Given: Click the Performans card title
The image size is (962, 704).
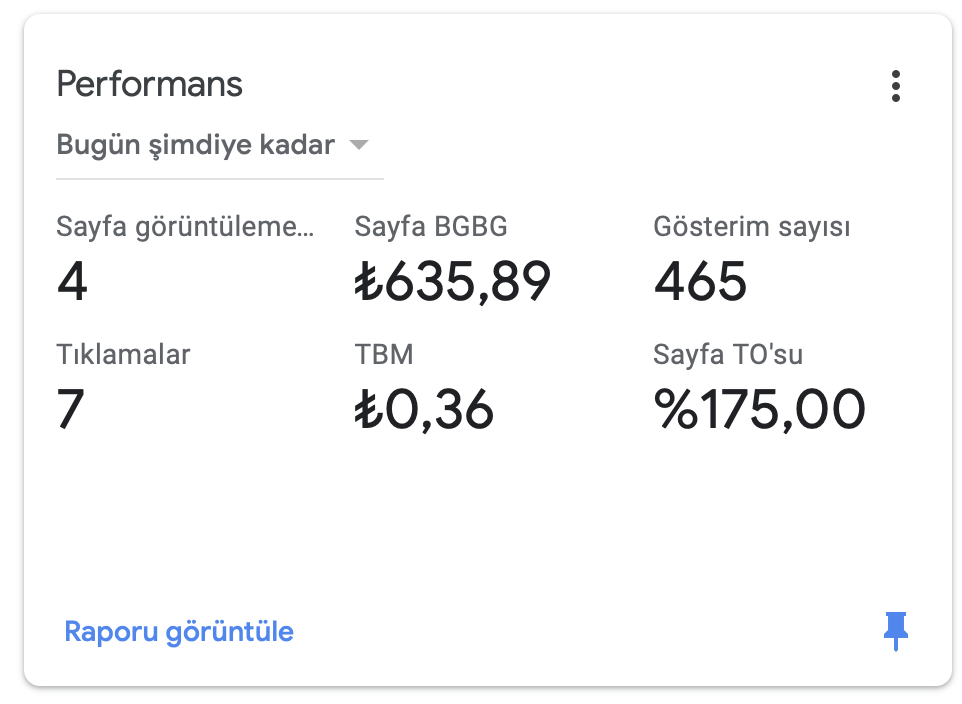Looking at the screenshot, I should [150, 83].
